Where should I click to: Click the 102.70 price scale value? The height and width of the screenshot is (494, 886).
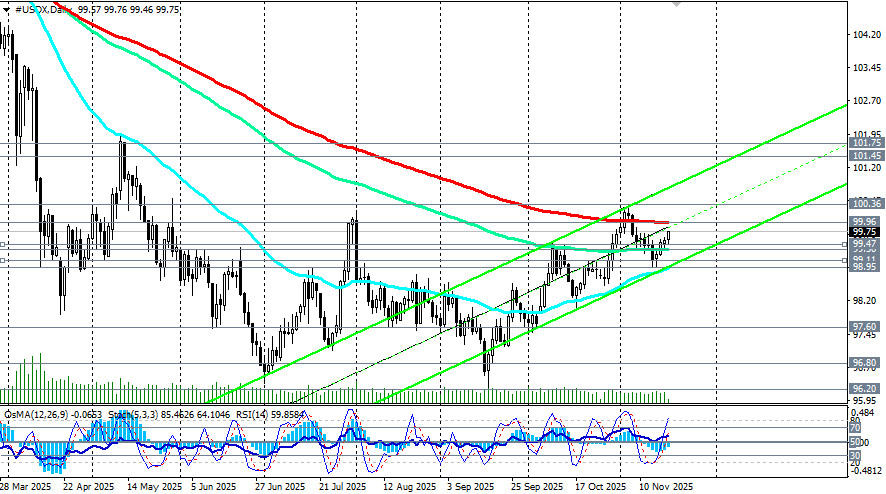click(867, 101)
